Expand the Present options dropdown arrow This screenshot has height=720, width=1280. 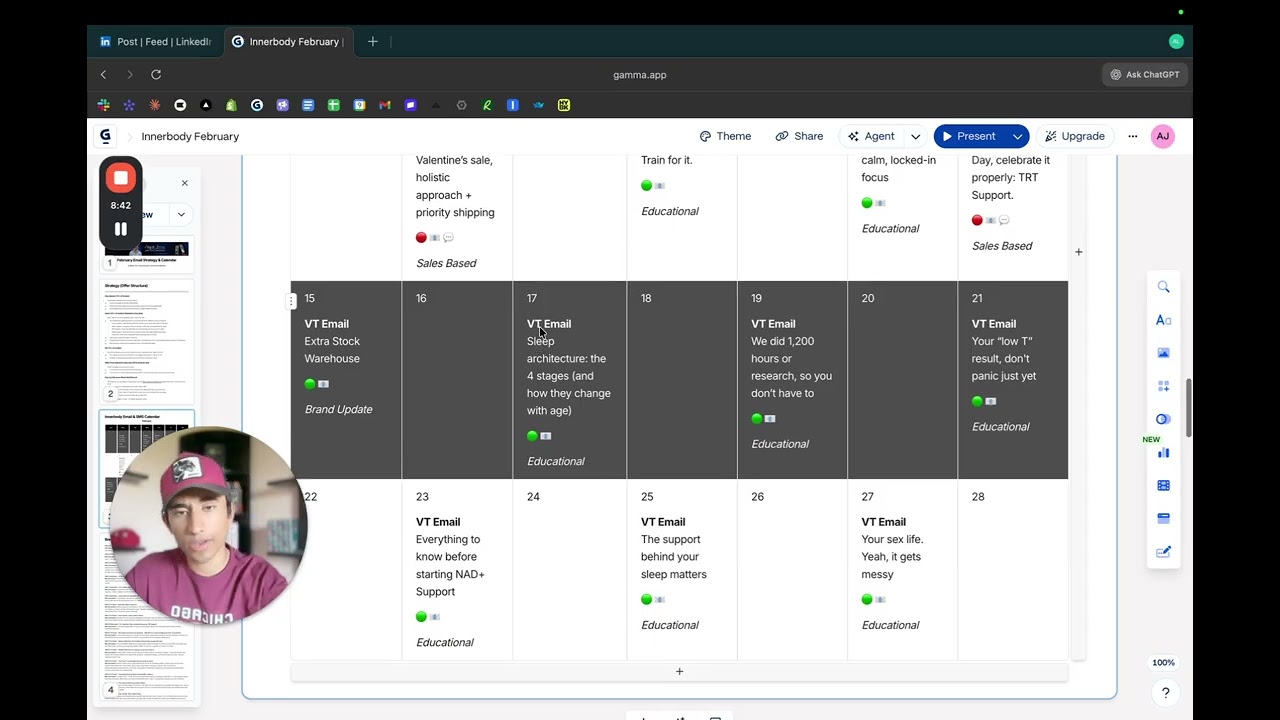1017,136
